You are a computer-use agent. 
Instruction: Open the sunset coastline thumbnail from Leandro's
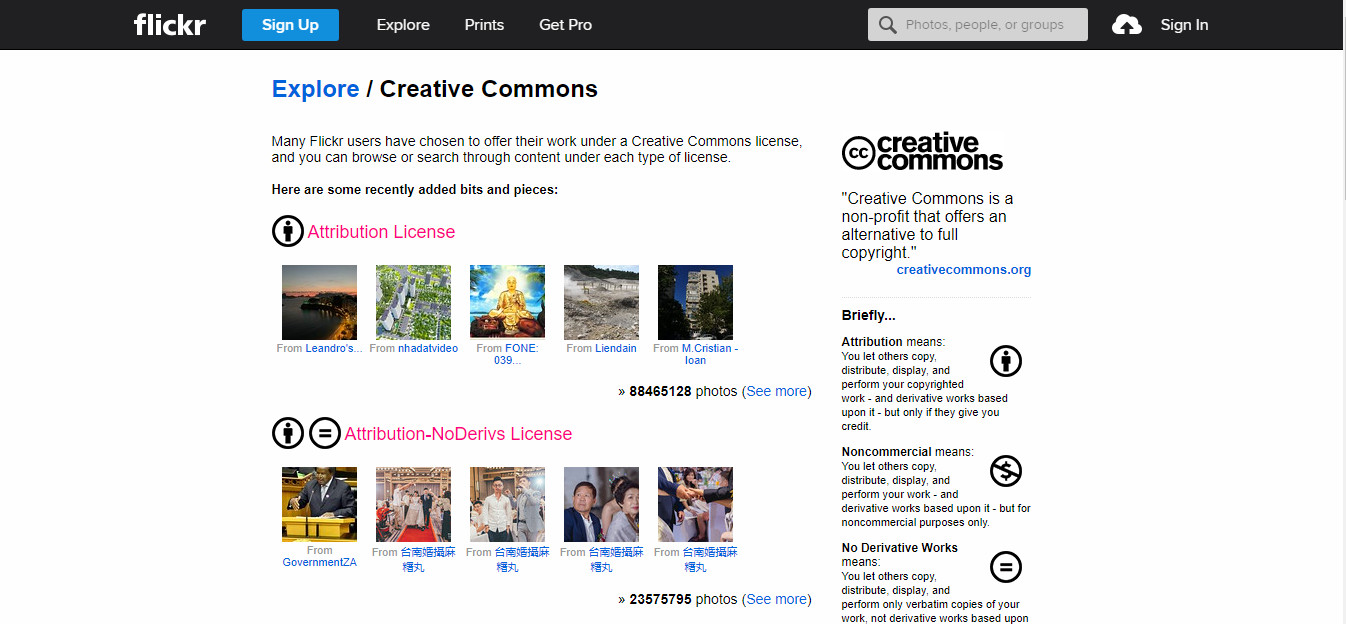319,302
